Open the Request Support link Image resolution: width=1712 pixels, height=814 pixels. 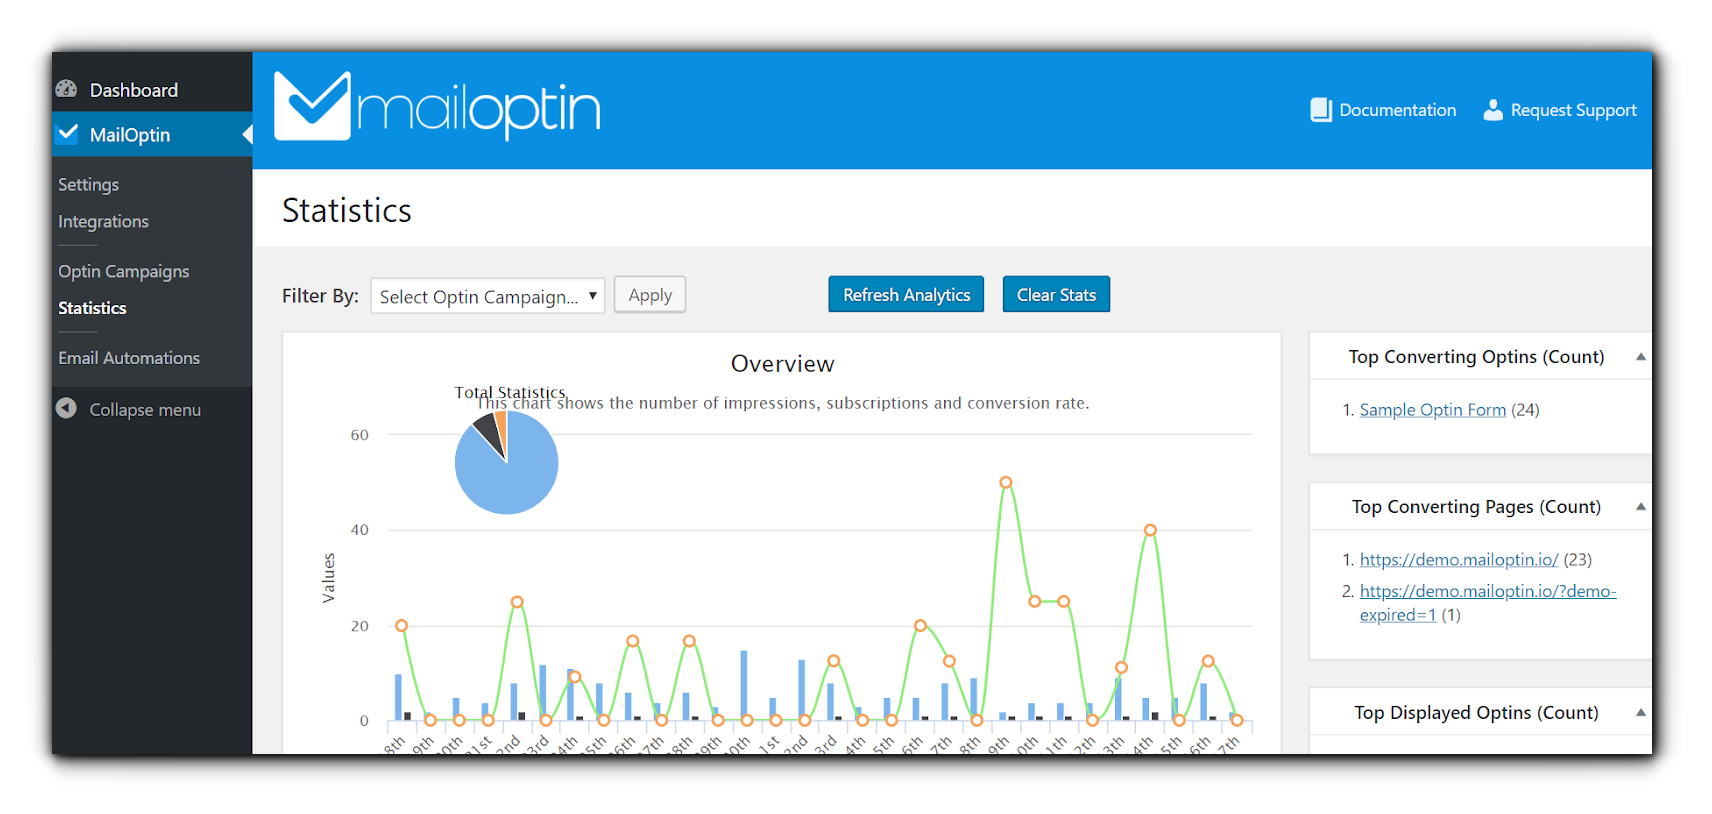tap(1573, 110)
